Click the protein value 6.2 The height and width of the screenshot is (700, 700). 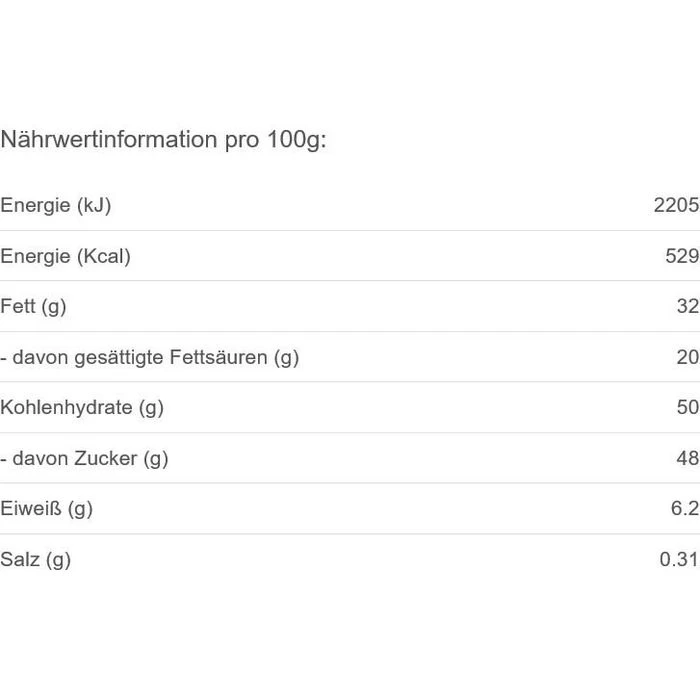coord(685,509)
